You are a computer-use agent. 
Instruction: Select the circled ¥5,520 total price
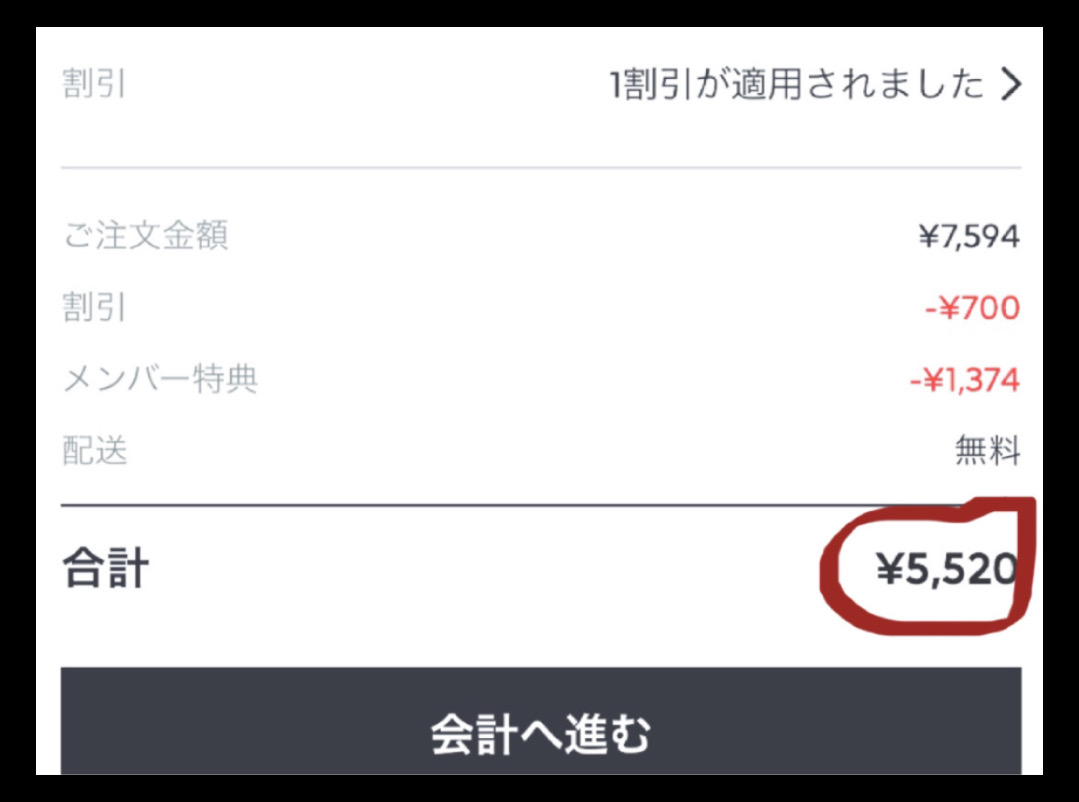coord(947,569)
